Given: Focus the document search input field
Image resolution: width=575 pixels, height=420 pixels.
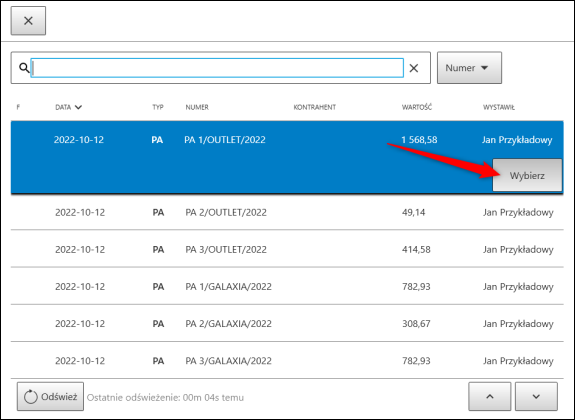Looking at the screenshot, I should [x=217, y=68].
